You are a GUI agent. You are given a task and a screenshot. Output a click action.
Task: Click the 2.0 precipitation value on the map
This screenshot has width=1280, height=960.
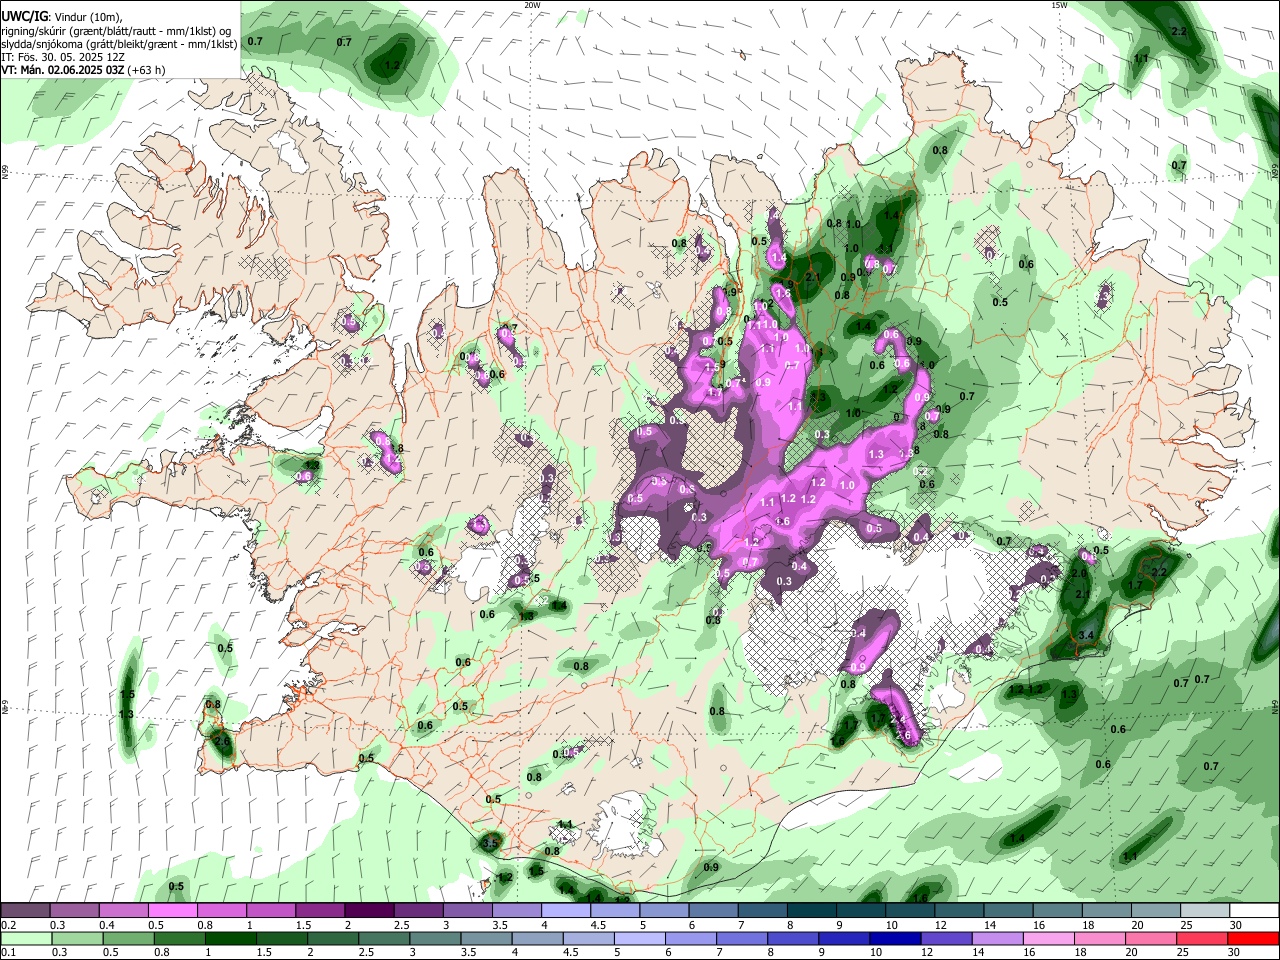[1079, 574]
